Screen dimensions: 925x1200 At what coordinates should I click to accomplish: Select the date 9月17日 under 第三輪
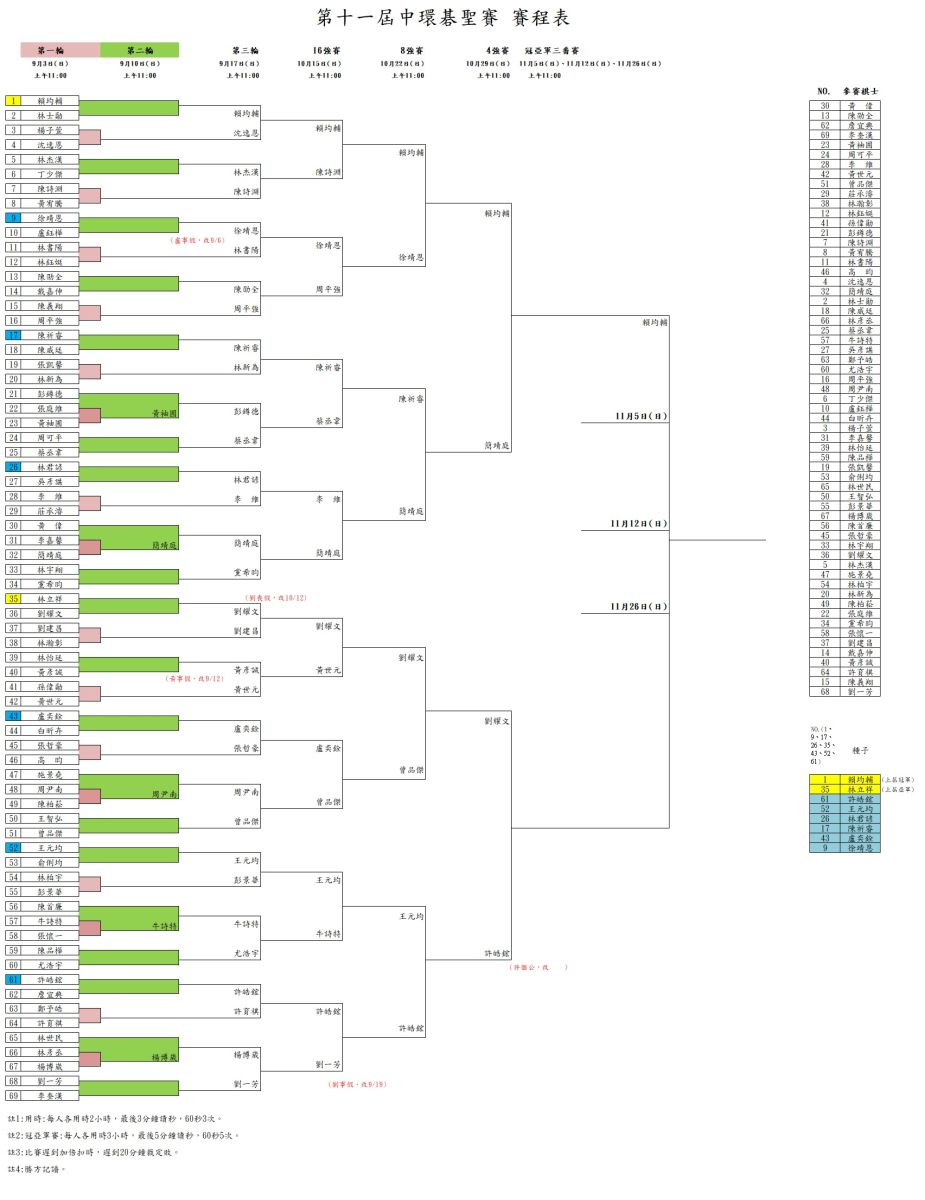coord(238,63)
